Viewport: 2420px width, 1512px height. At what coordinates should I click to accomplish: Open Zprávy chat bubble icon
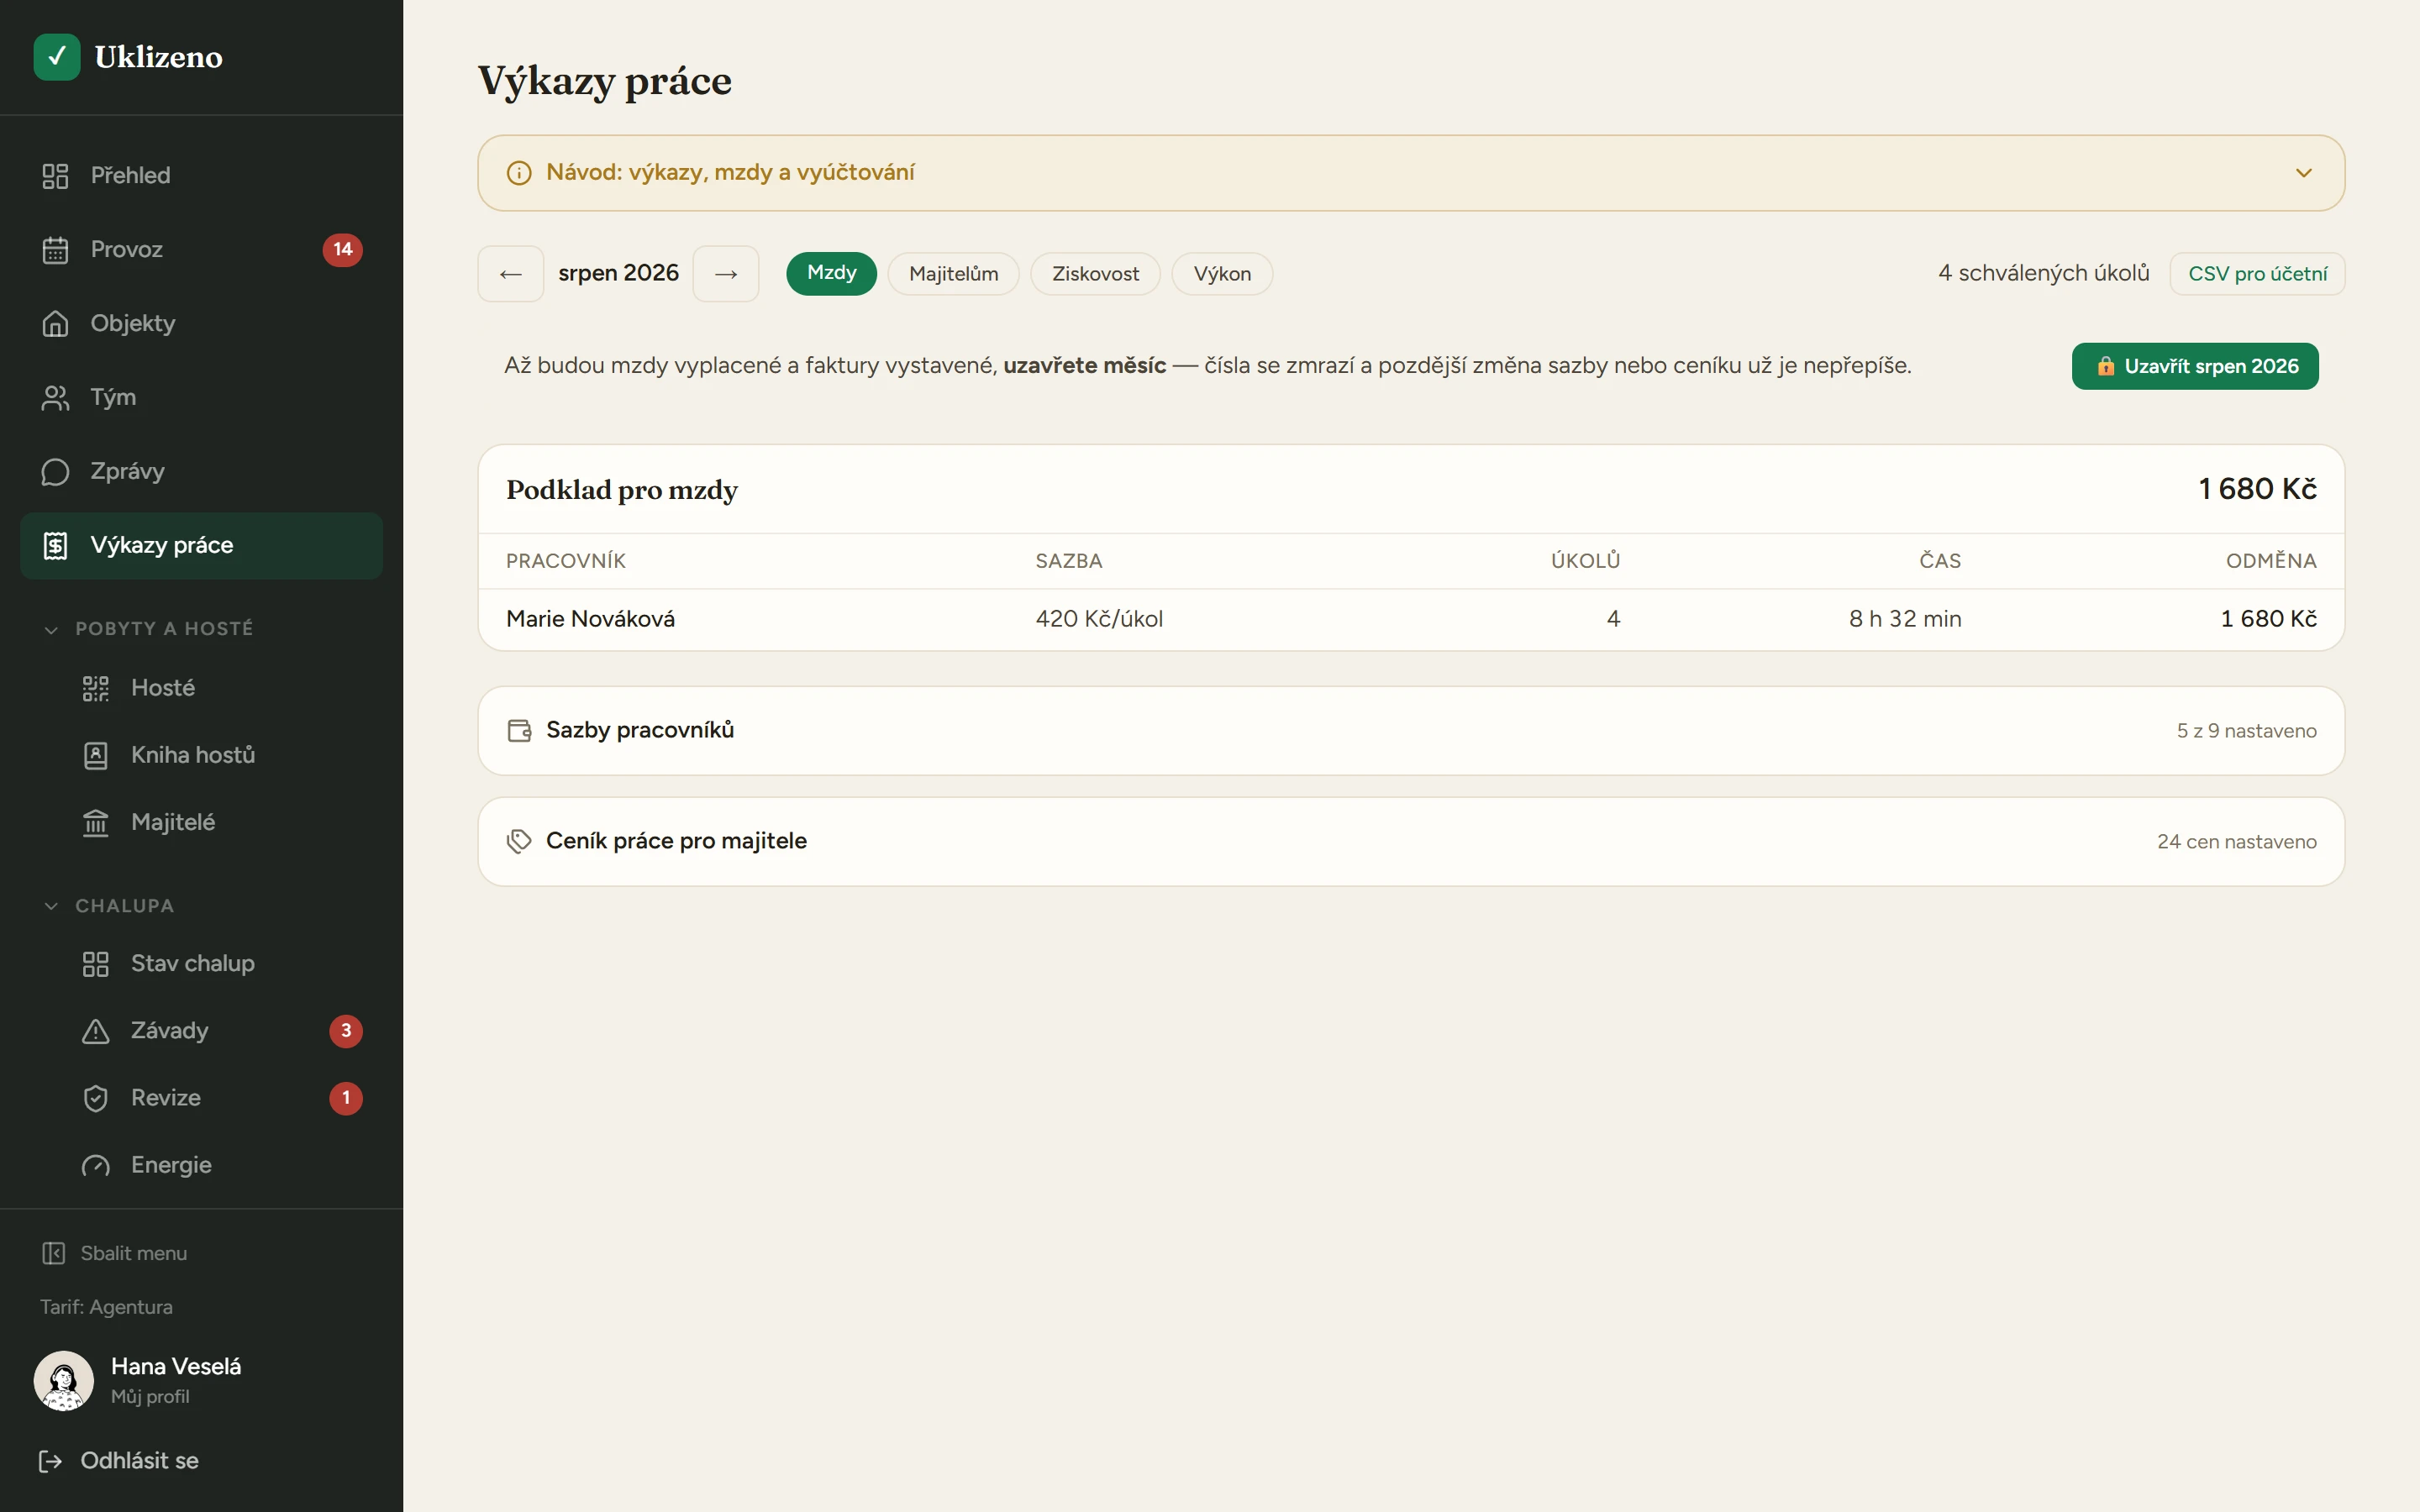coord(55,472)
